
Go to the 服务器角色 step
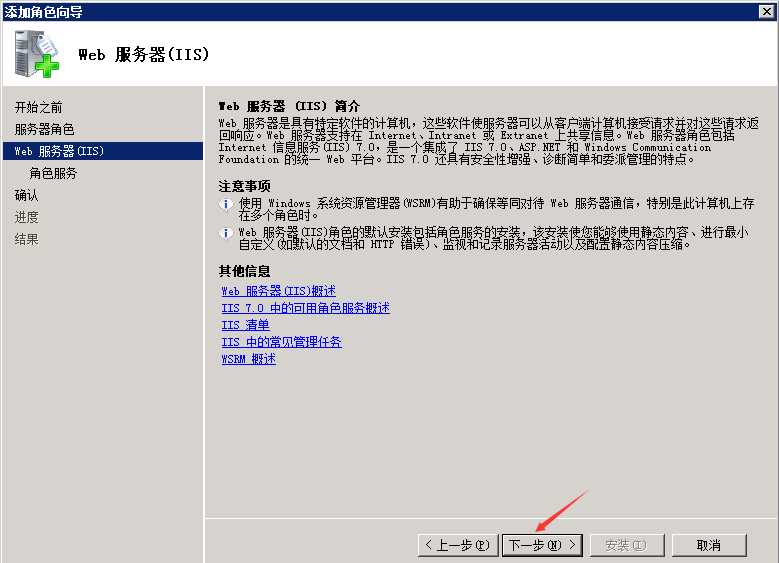coord(44,129)
